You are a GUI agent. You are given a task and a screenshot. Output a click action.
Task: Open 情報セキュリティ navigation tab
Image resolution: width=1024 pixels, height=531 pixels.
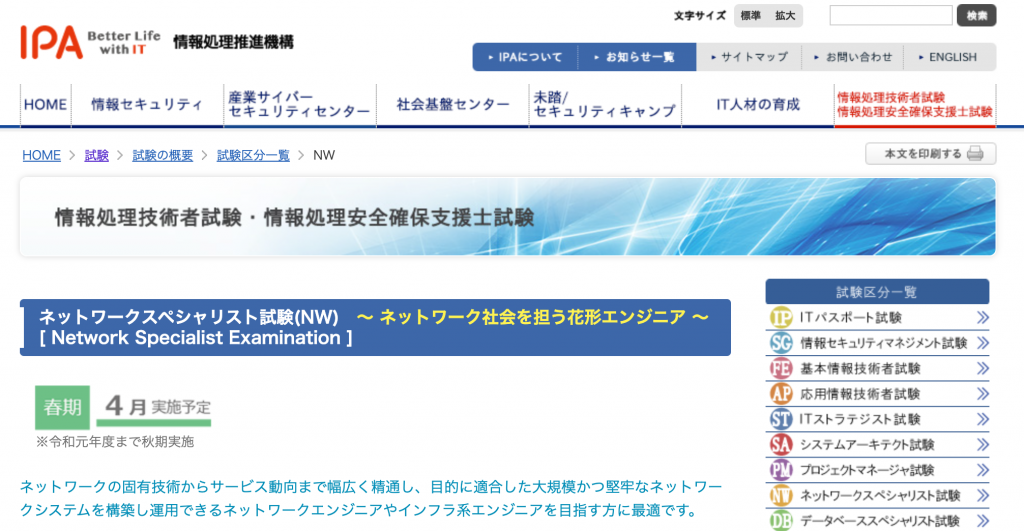click(147, 105)
